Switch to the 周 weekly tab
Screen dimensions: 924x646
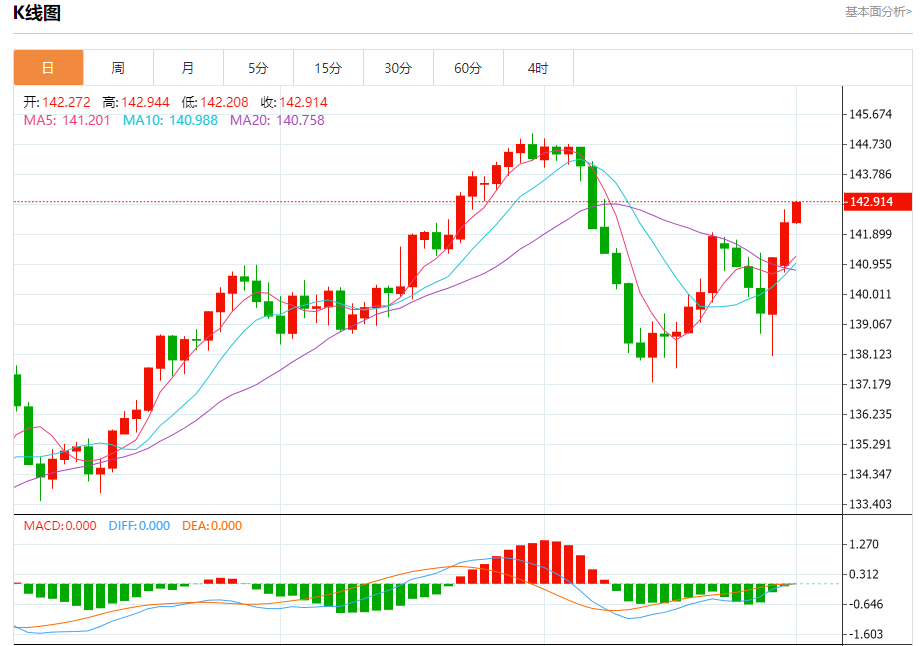118,68
